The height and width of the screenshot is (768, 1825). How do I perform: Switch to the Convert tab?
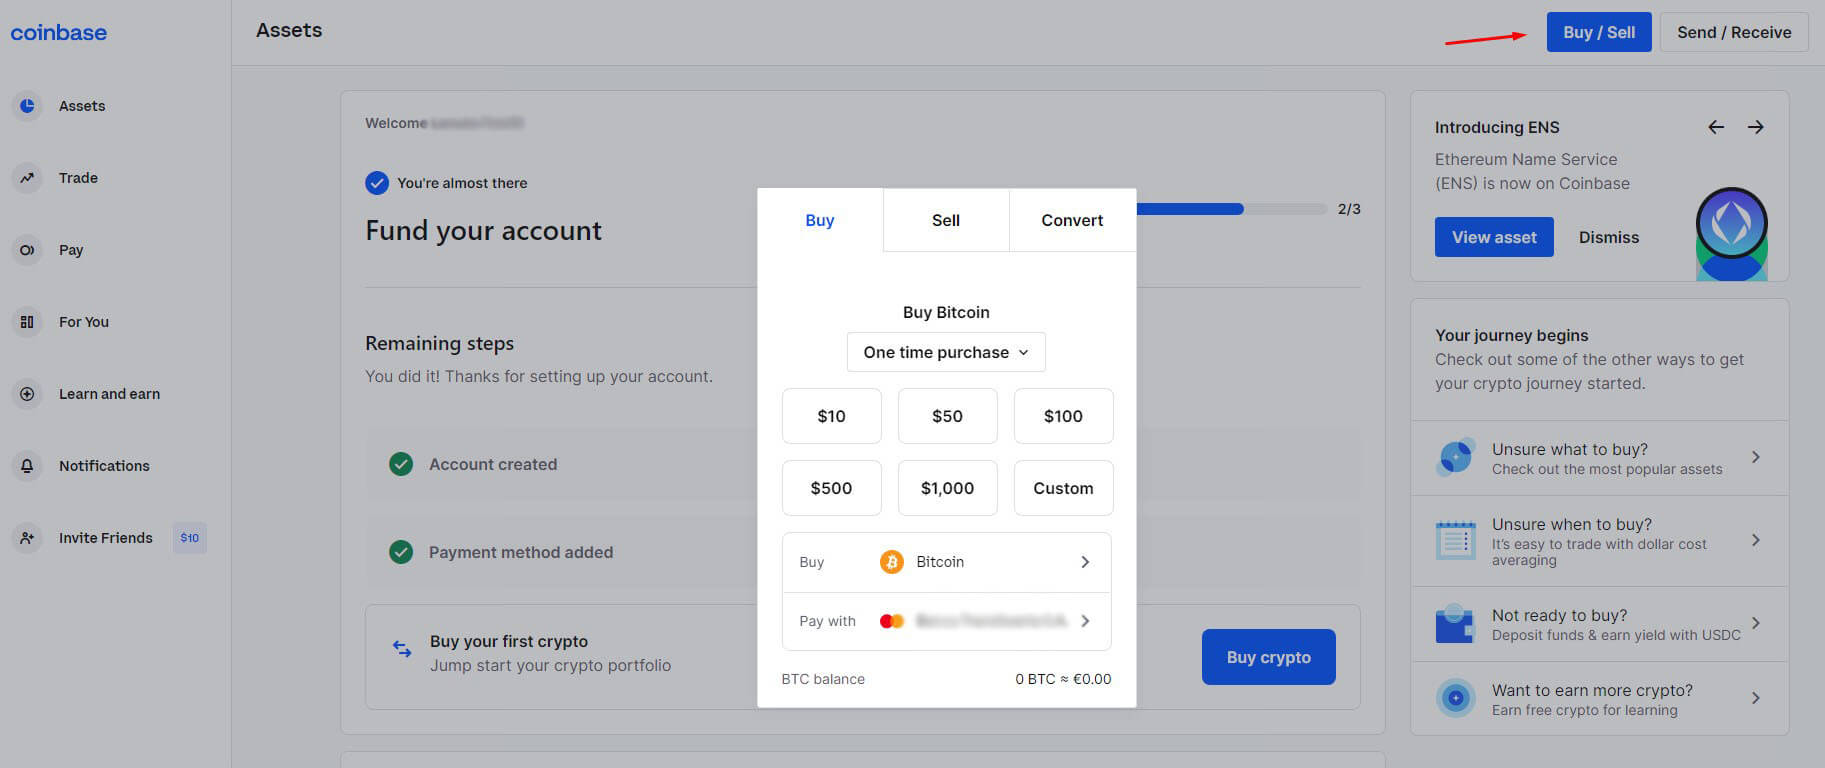coord(1072,220)
